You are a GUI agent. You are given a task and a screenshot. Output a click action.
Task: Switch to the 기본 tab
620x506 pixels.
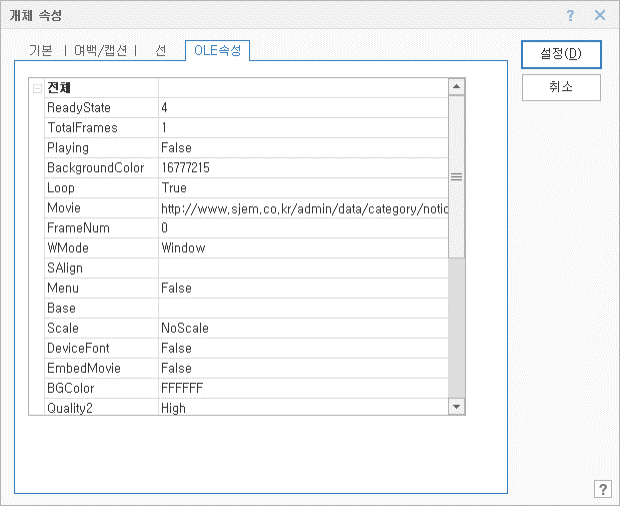click(40, 50)
